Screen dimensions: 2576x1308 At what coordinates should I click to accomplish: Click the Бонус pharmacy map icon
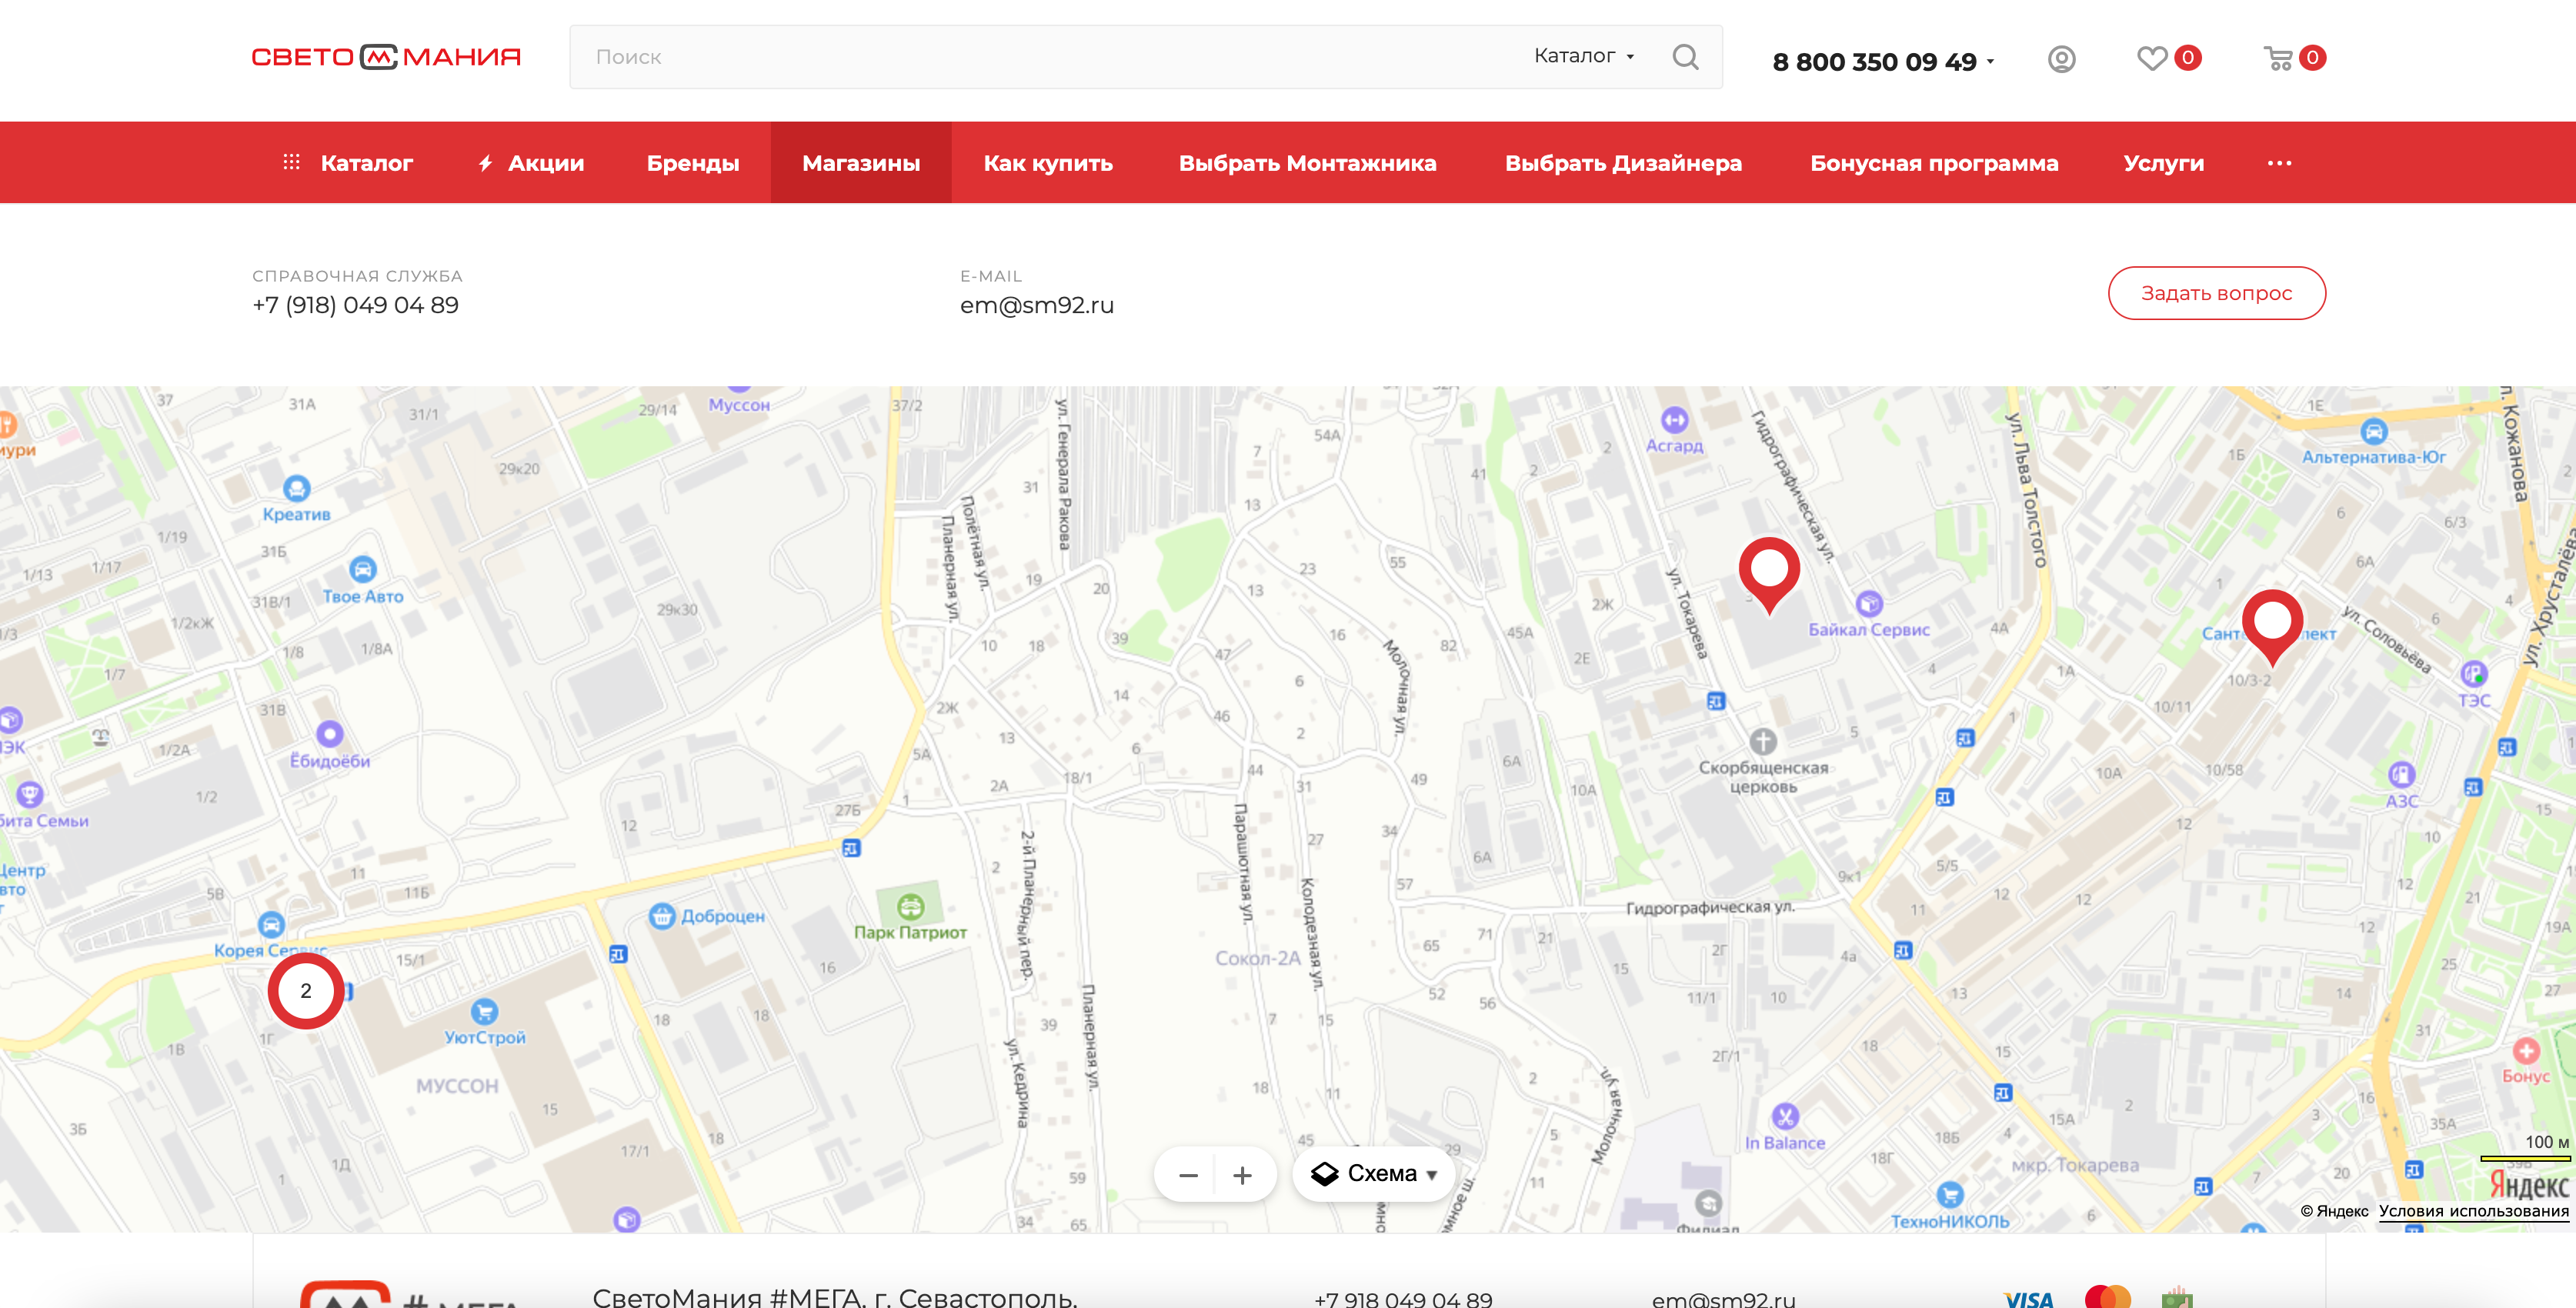(2526, 1050)
